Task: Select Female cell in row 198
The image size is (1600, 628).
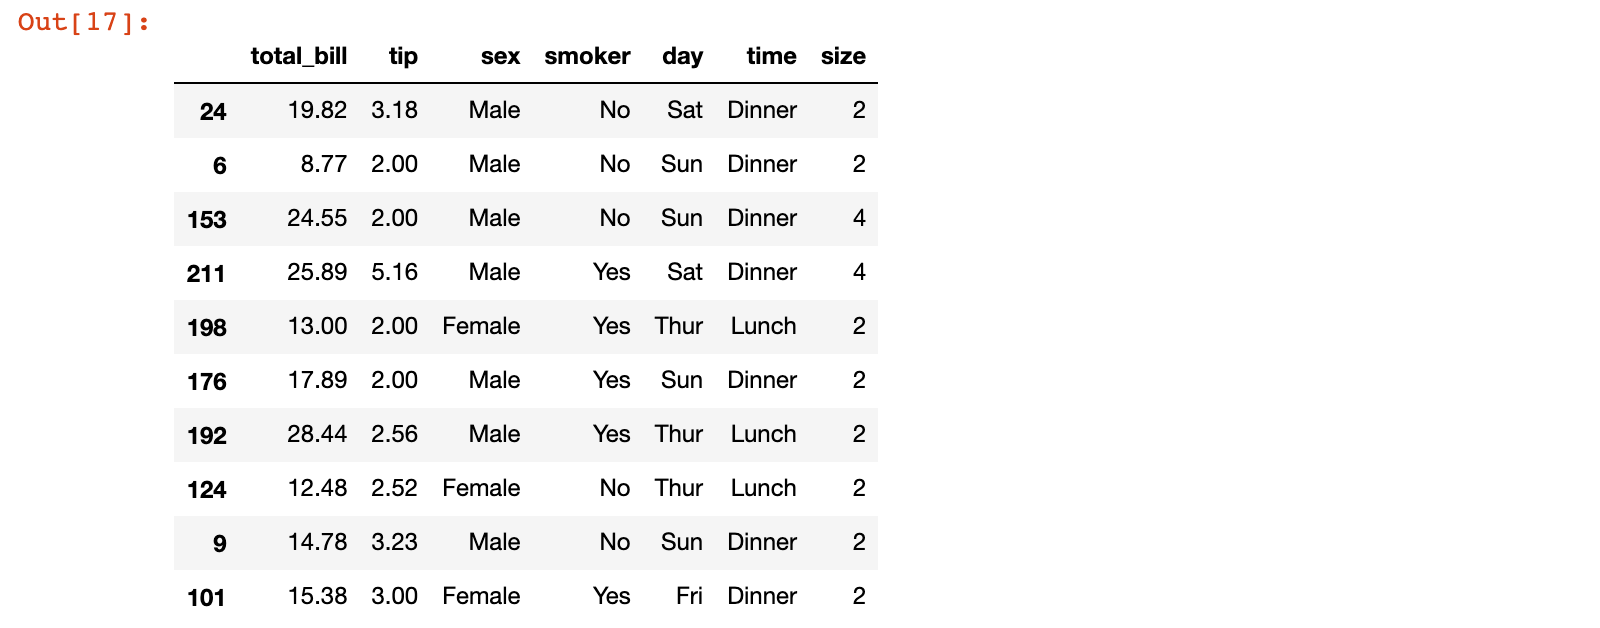Action: pos(481,326)
